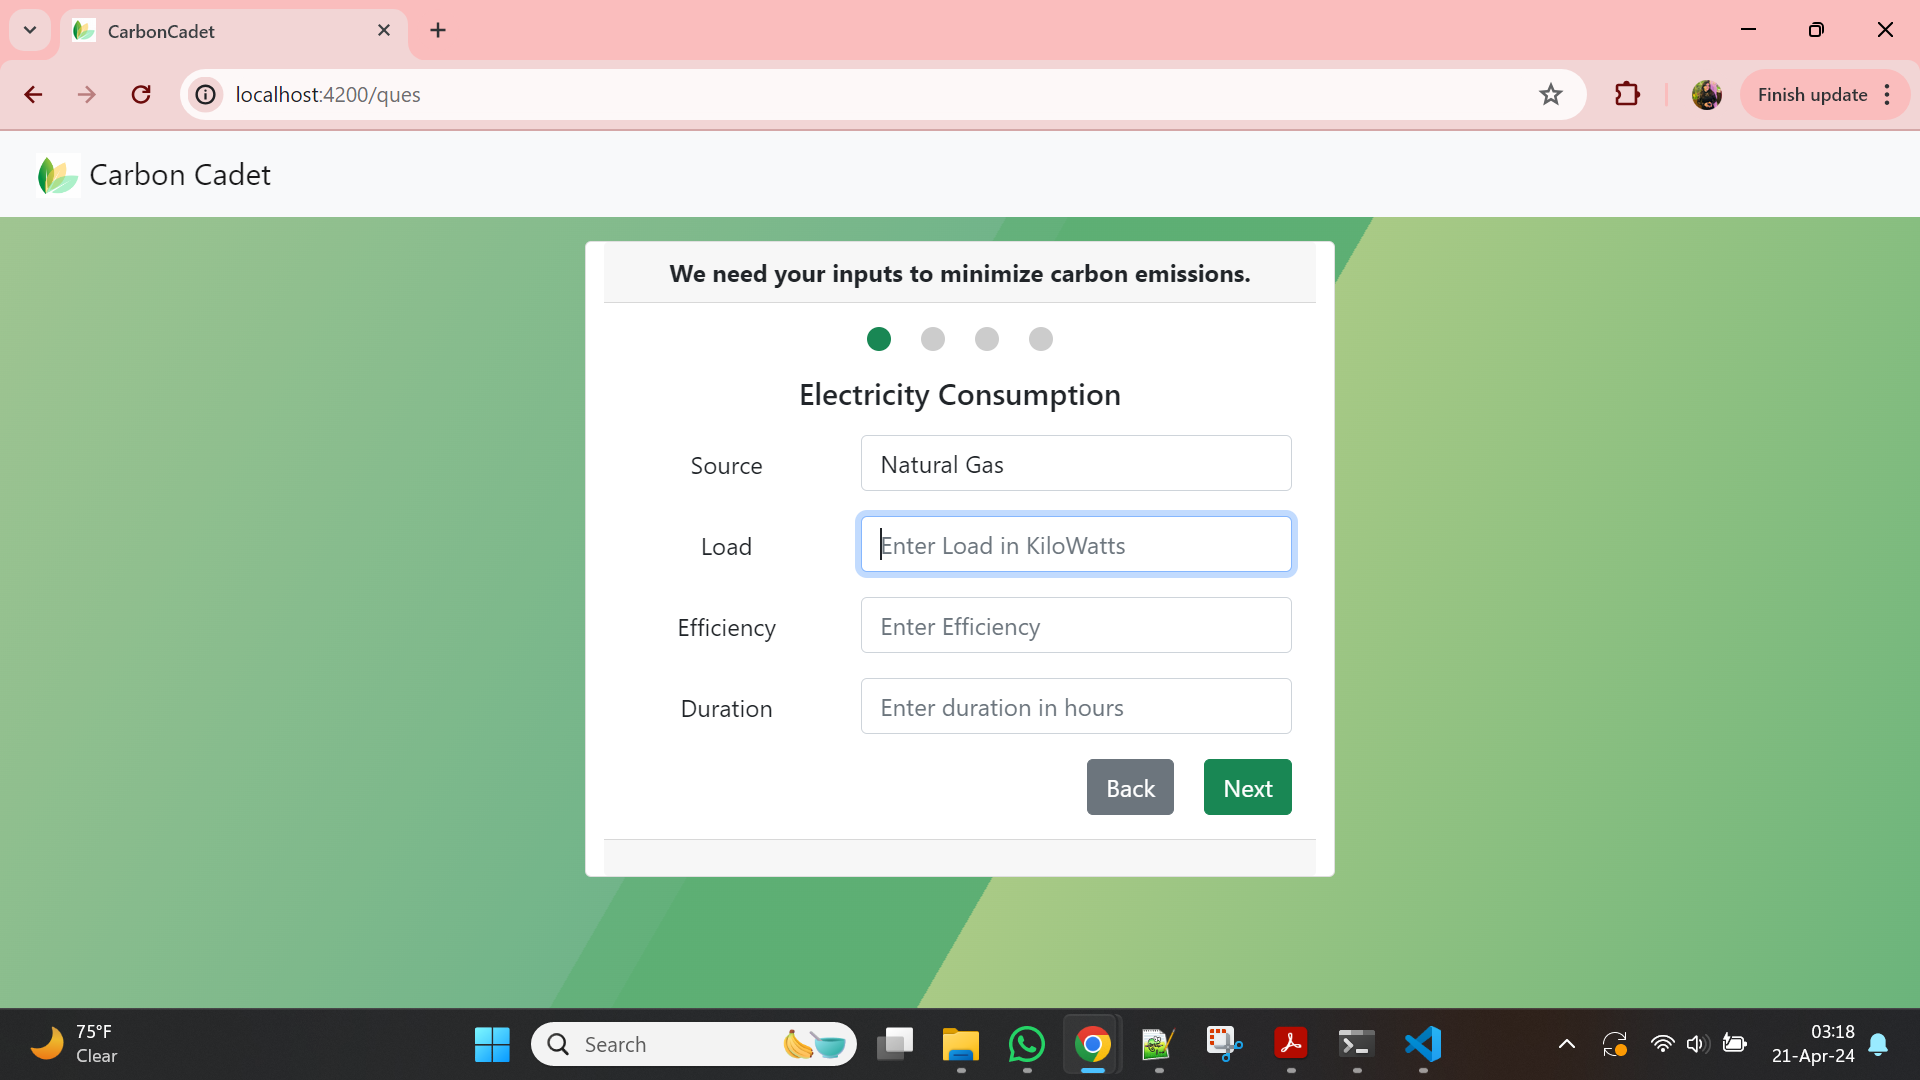Open the browser extensions puzzle icon

1627,94
